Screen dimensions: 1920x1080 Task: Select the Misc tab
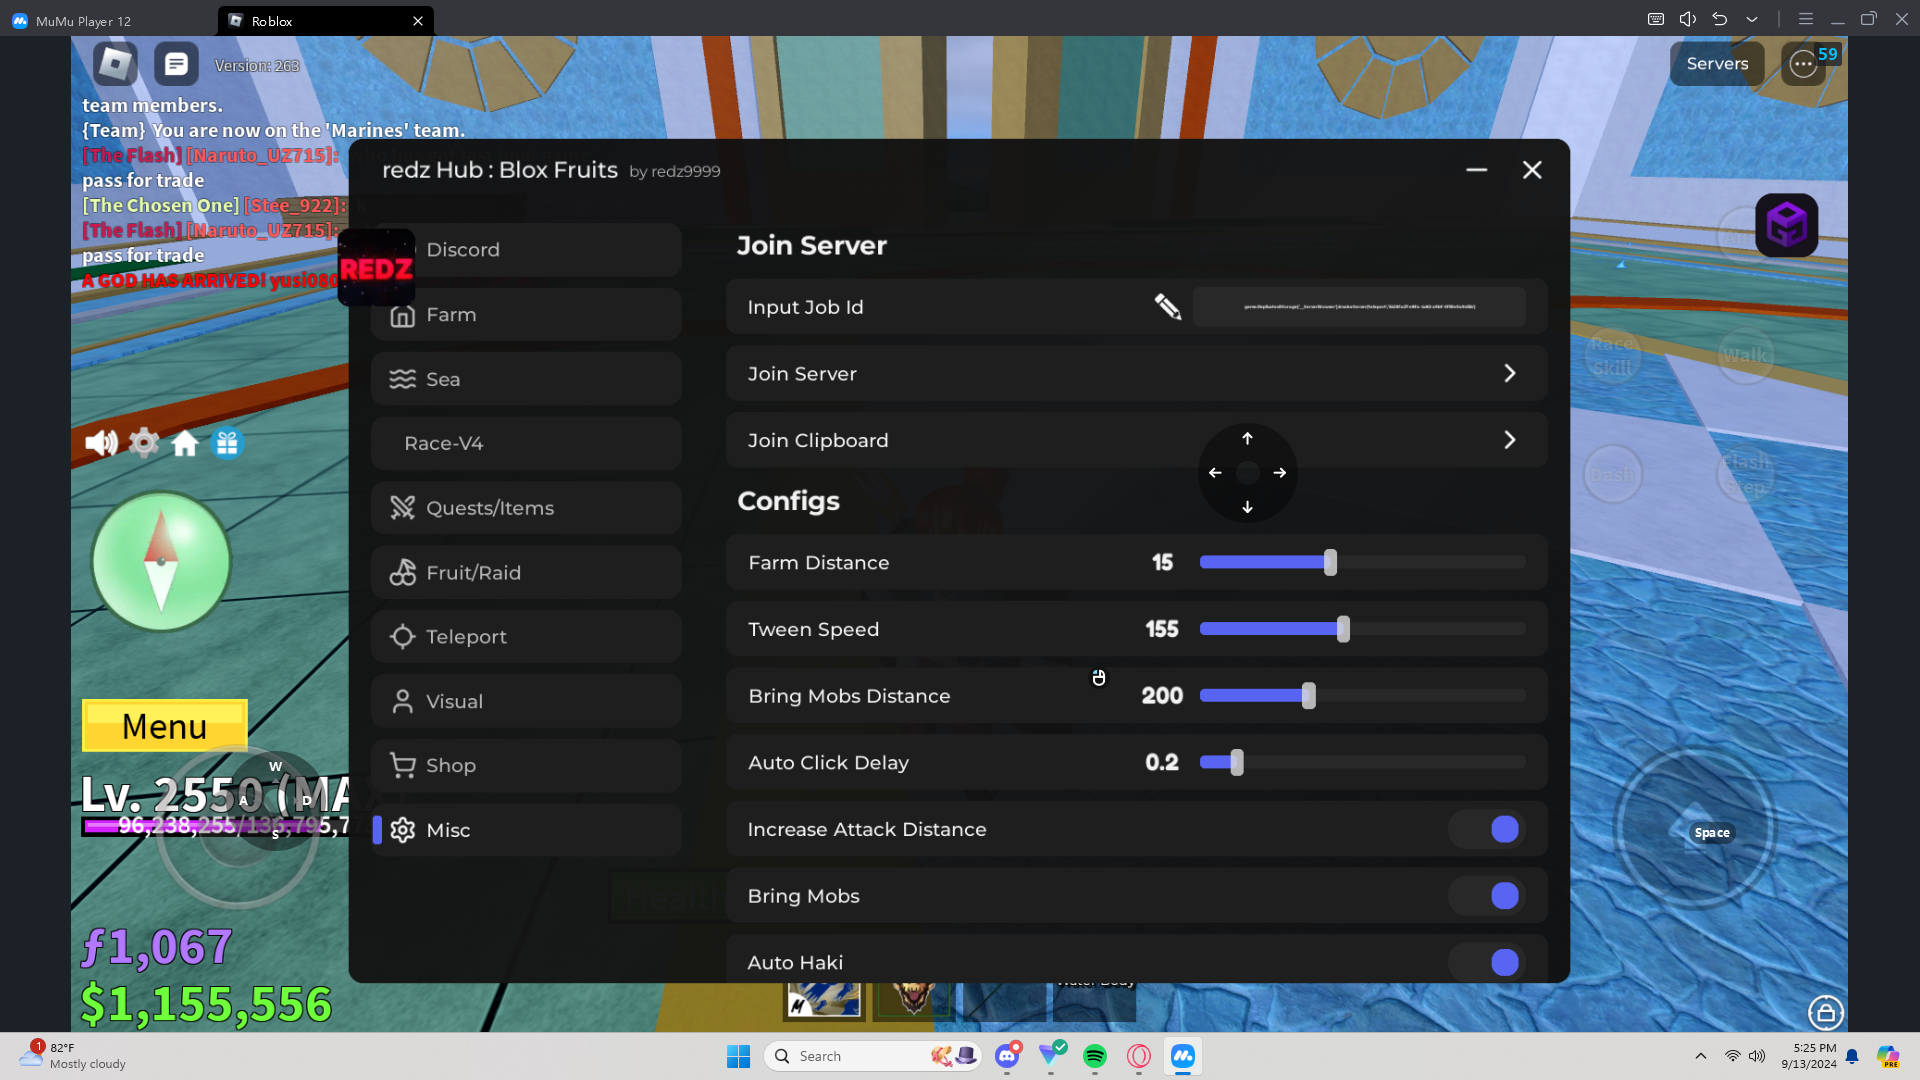(x=527, y=830)
